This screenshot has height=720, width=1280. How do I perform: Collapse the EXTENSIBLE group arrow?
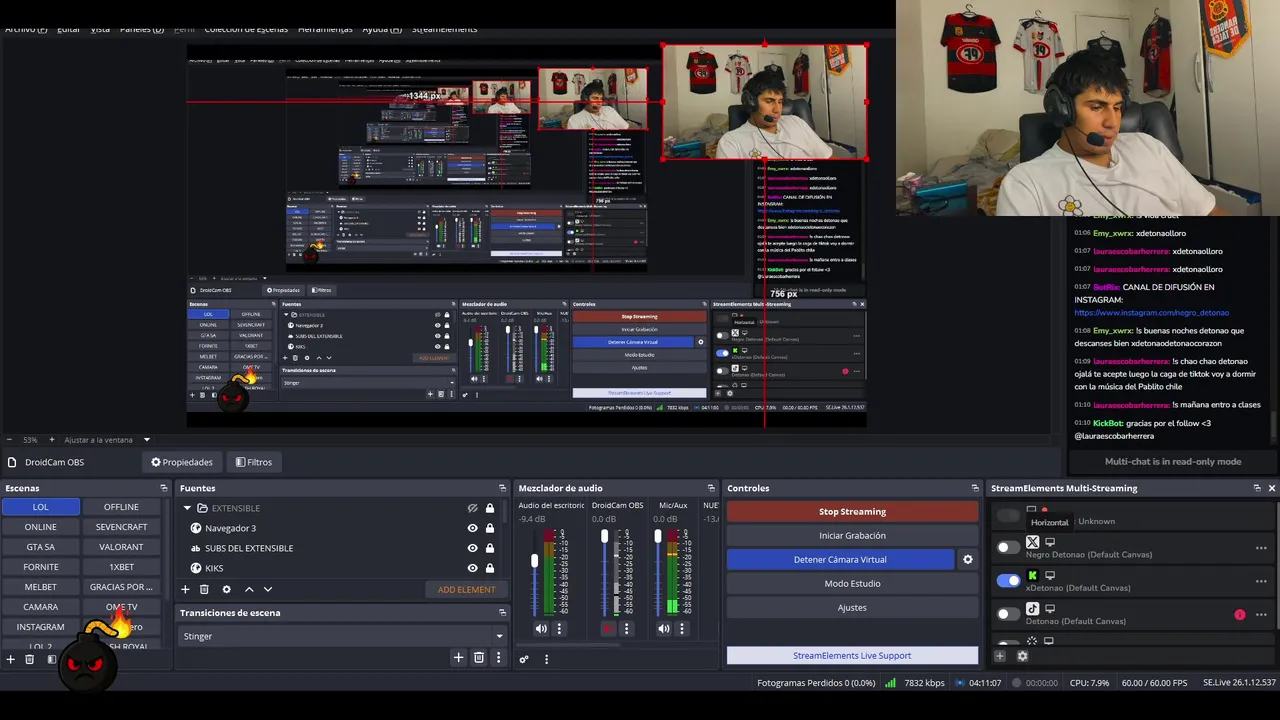point(187,508)
